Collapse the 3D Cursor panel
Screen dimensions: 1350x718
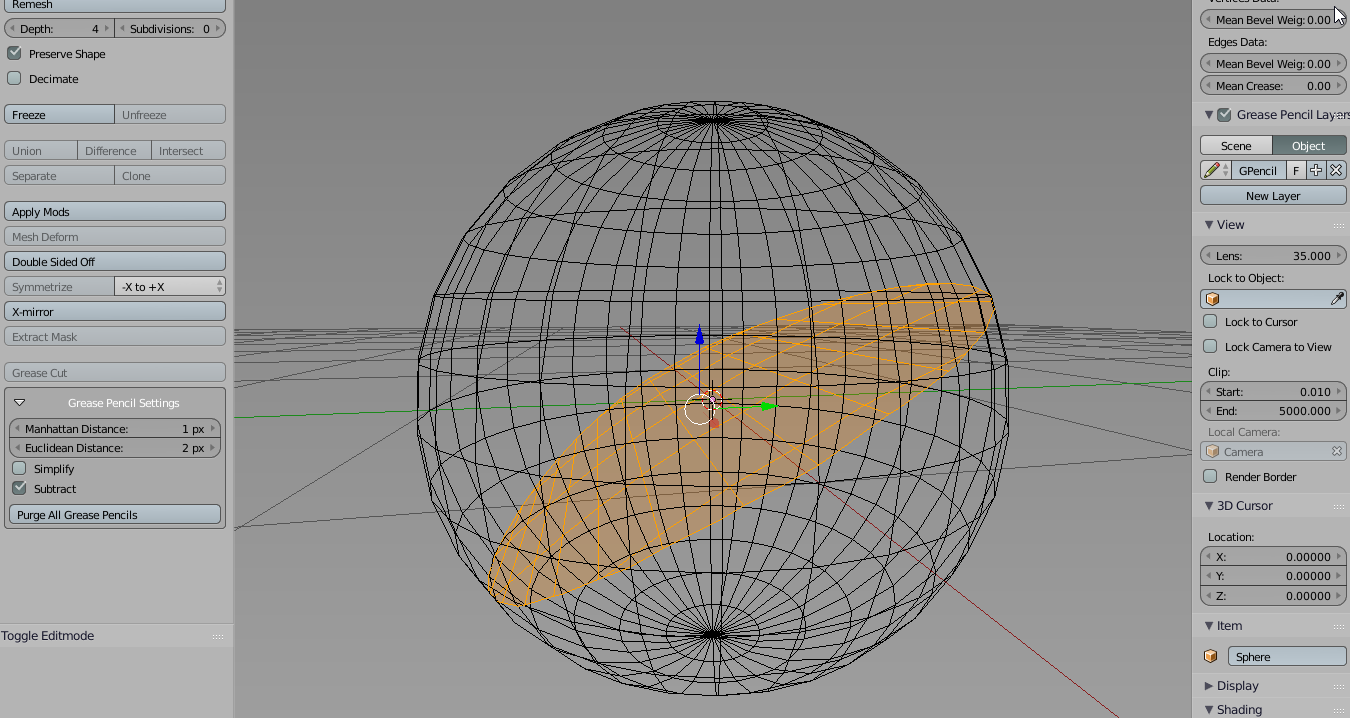(1209, 506)
